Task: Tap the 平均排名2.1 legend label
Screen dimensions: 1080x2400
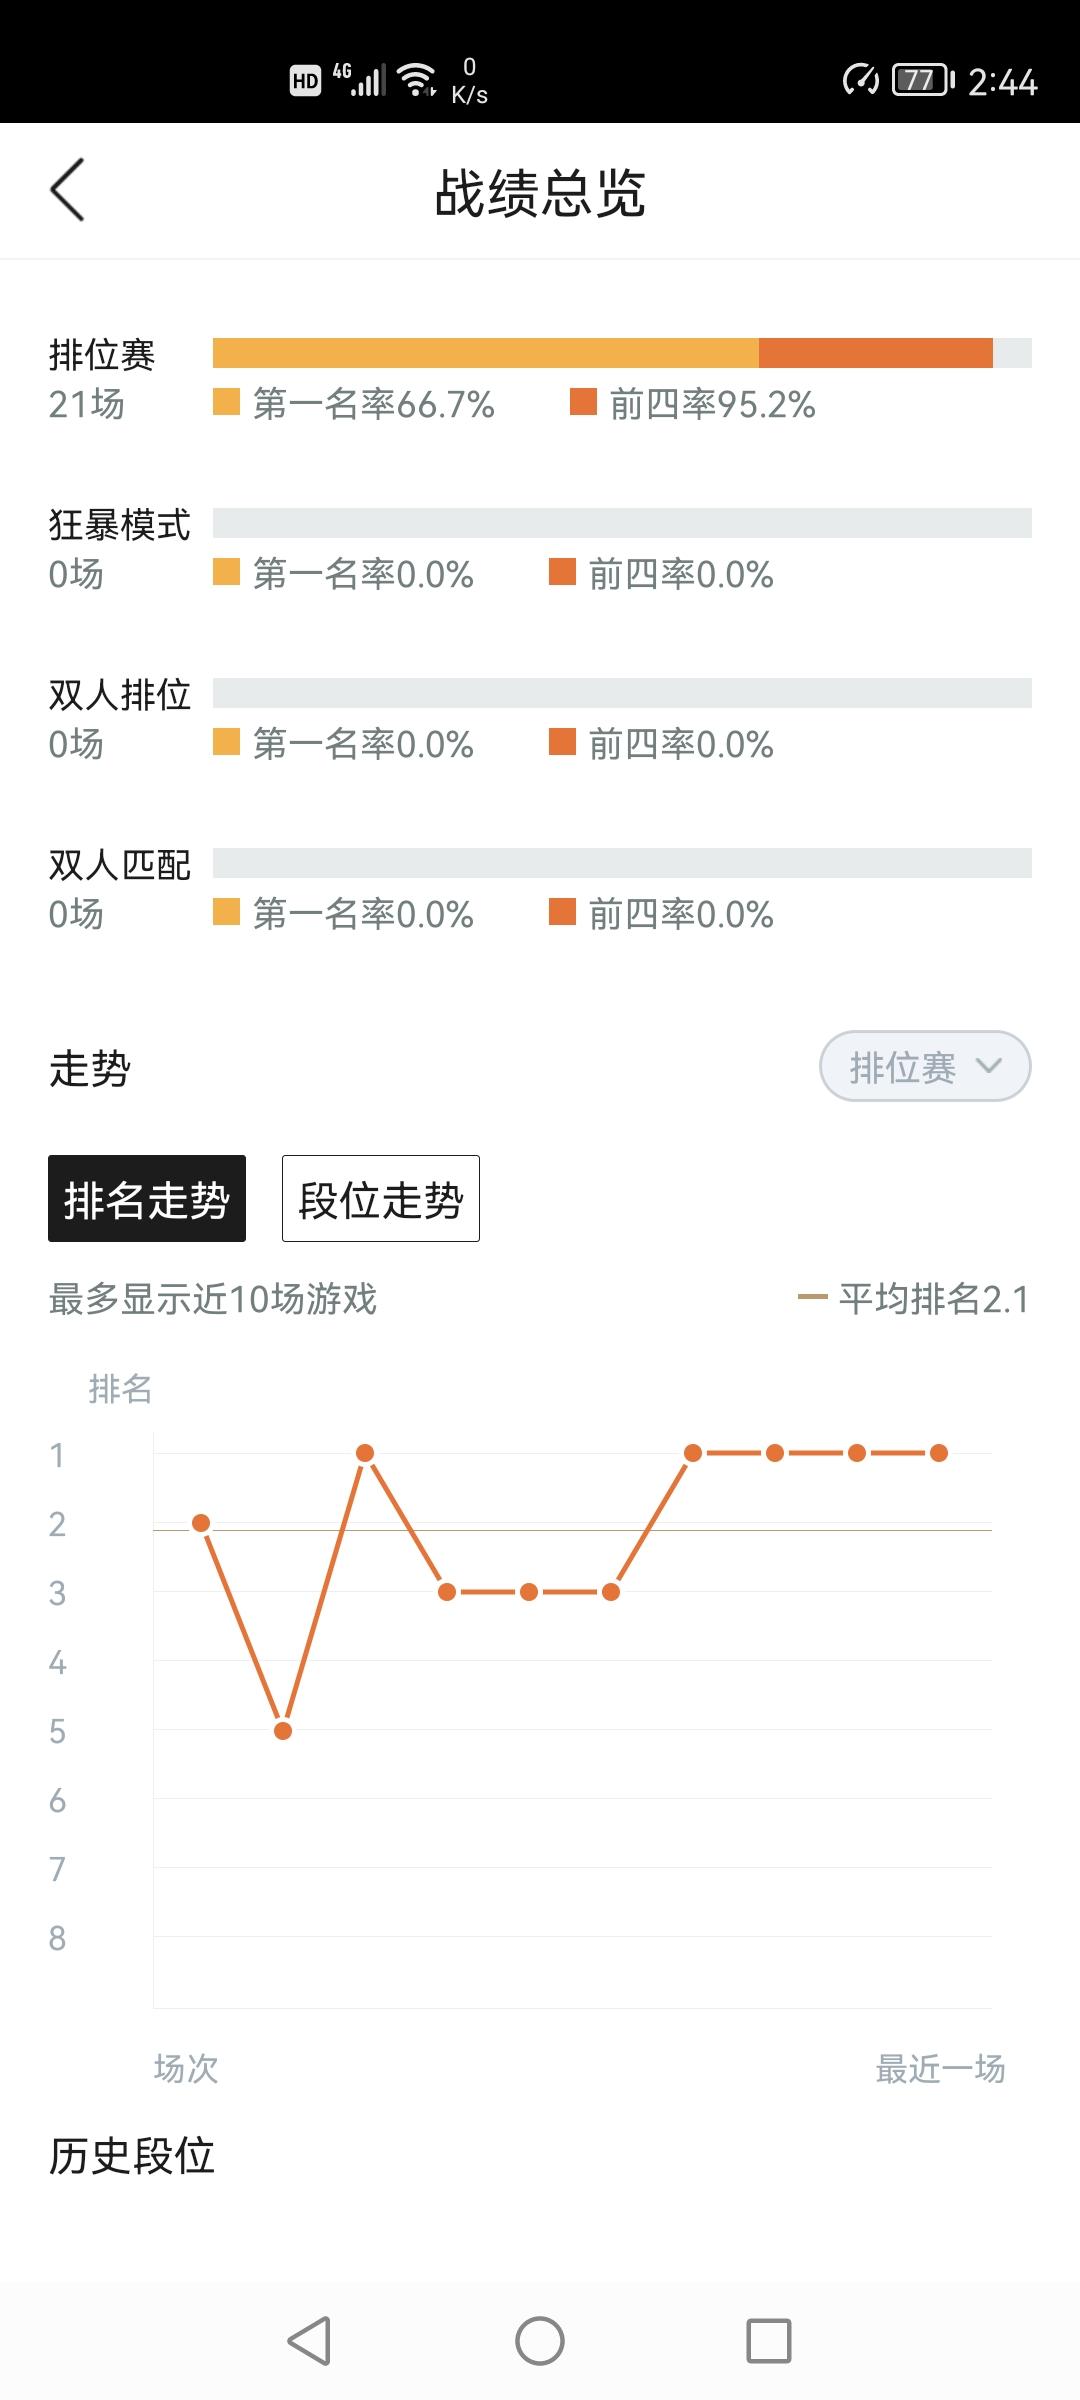Action: [x=933, y=1298]
